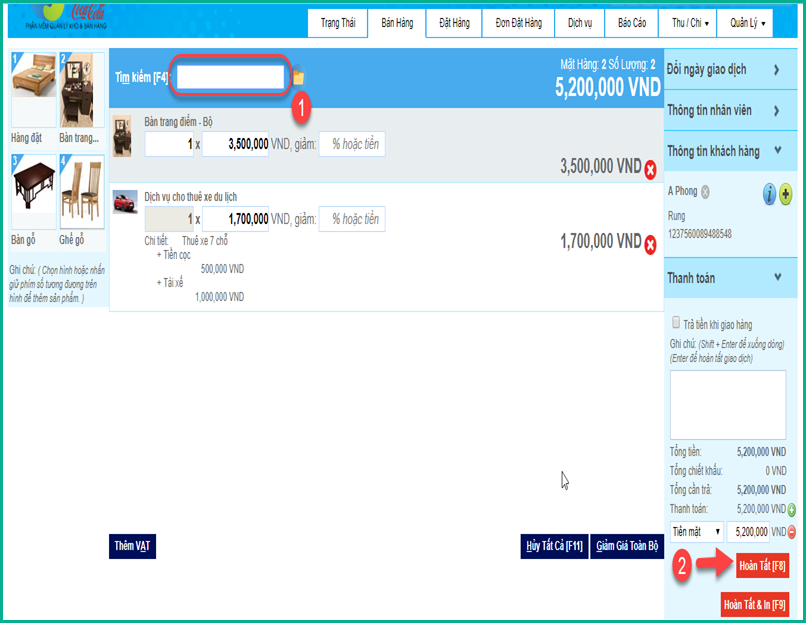Viewport: 806px width, 623px height.
Task: Open customer info via blue 'i' icon
Action: pos(769,195)
